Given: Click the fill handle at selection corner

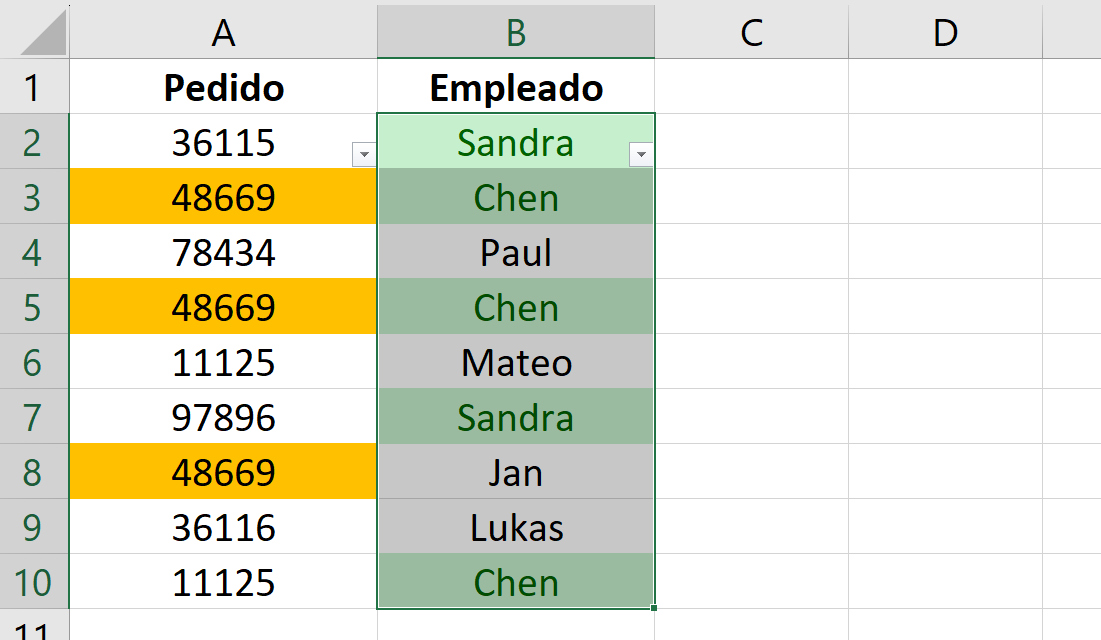Looking at the screenshot, I should tap(654, 608).
